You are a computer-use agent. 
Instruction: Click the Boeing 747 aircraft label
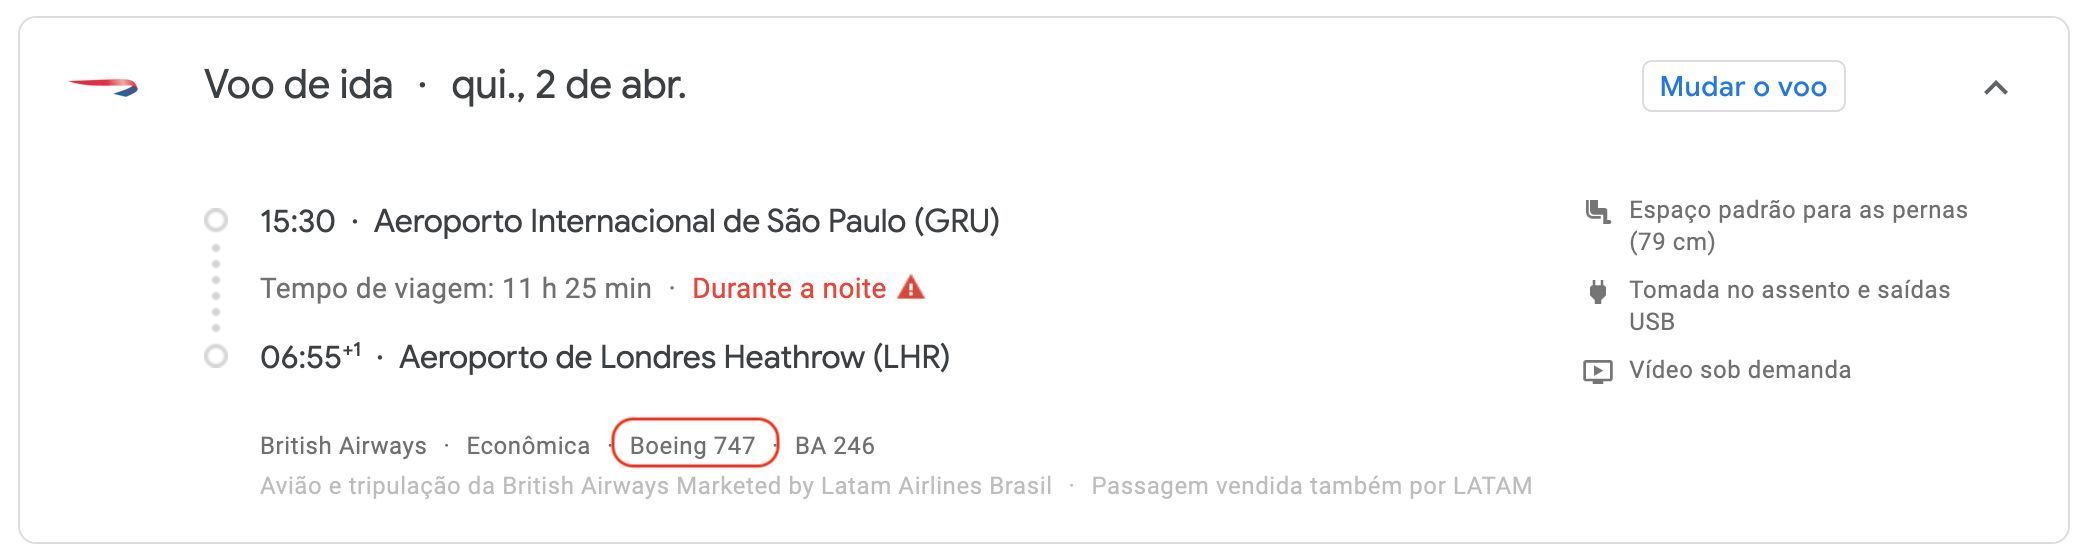tap(693, 445)
